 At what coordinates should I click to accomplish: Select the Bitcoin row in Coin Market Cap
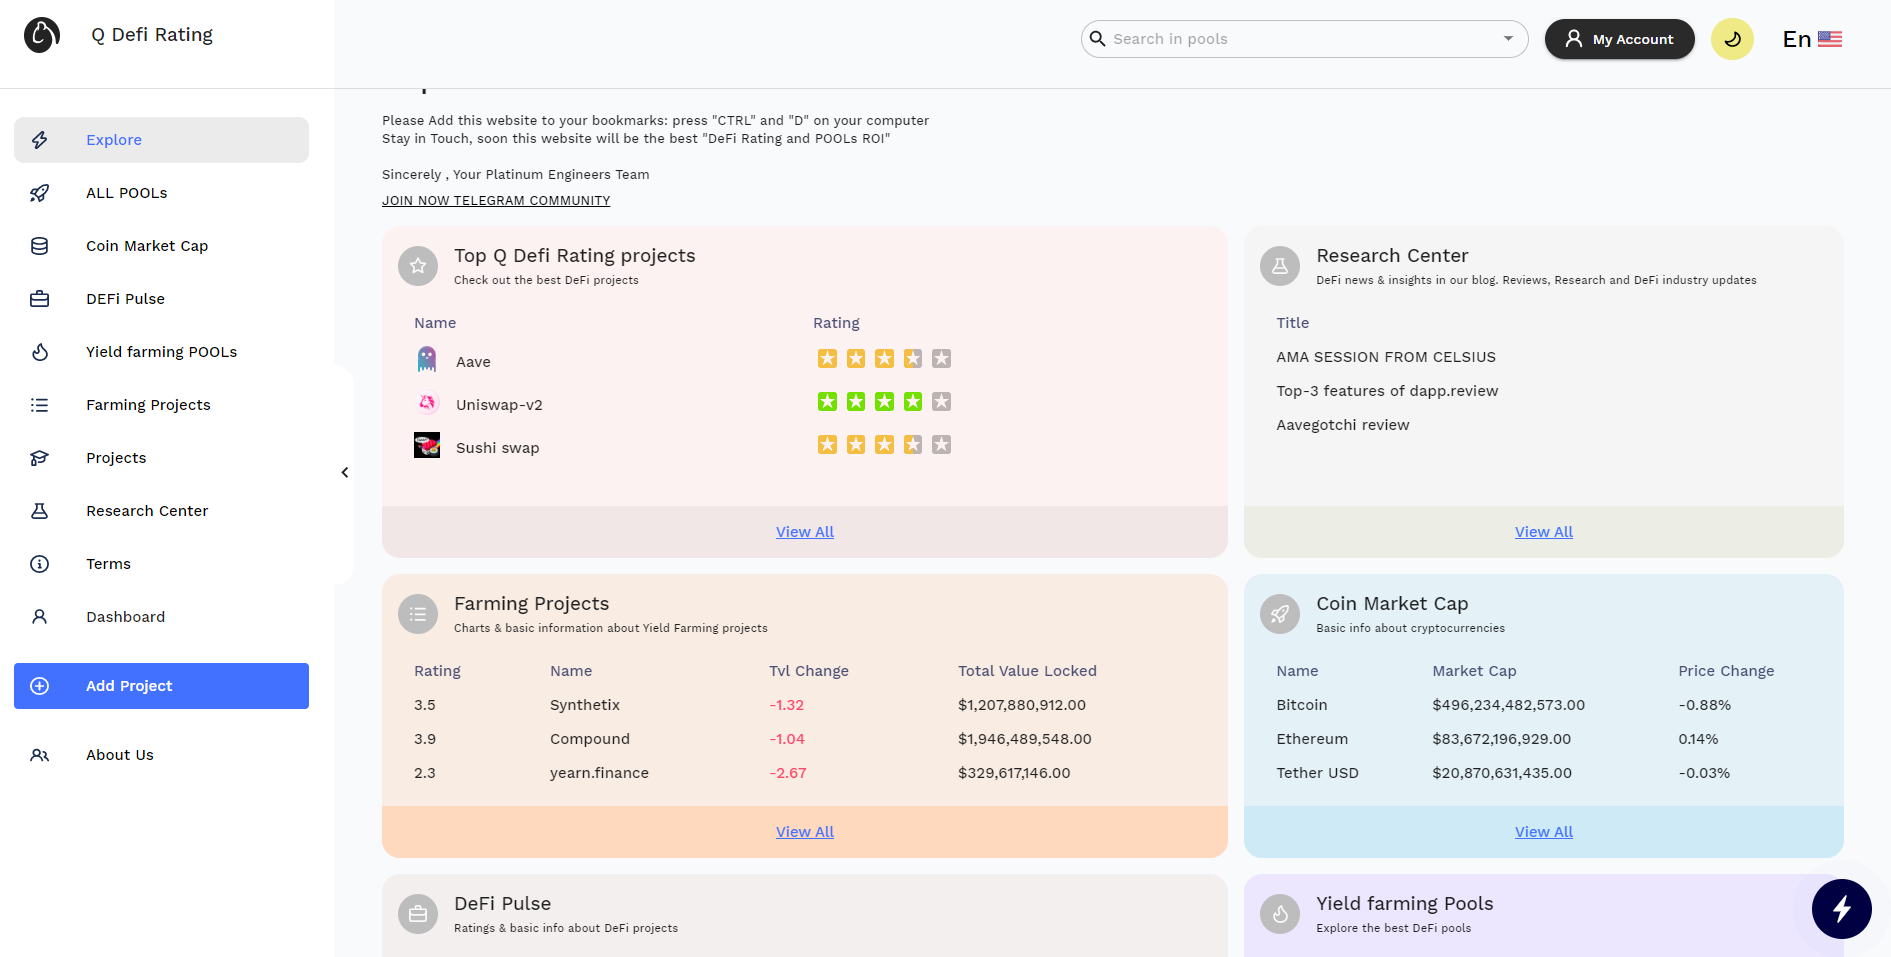(x=1544, y=705)
